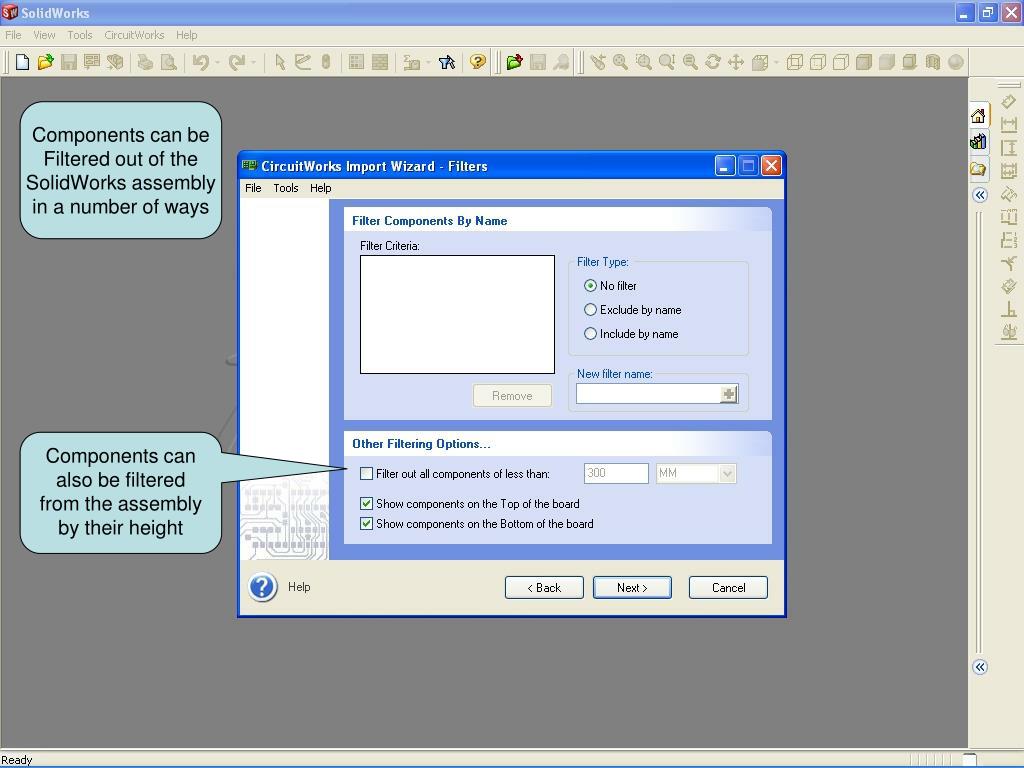The width and height of the screenshot is (1024, 768).
Task: Uncheck Show components on the Top of board
Action: coord(366,504)
